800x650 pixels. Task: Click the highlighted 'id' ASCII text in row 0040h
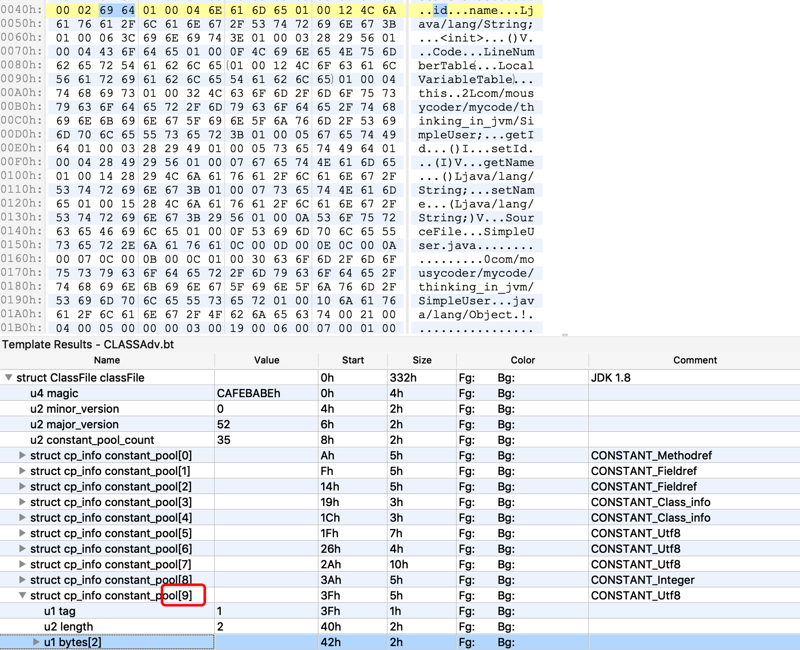point(440,10)
